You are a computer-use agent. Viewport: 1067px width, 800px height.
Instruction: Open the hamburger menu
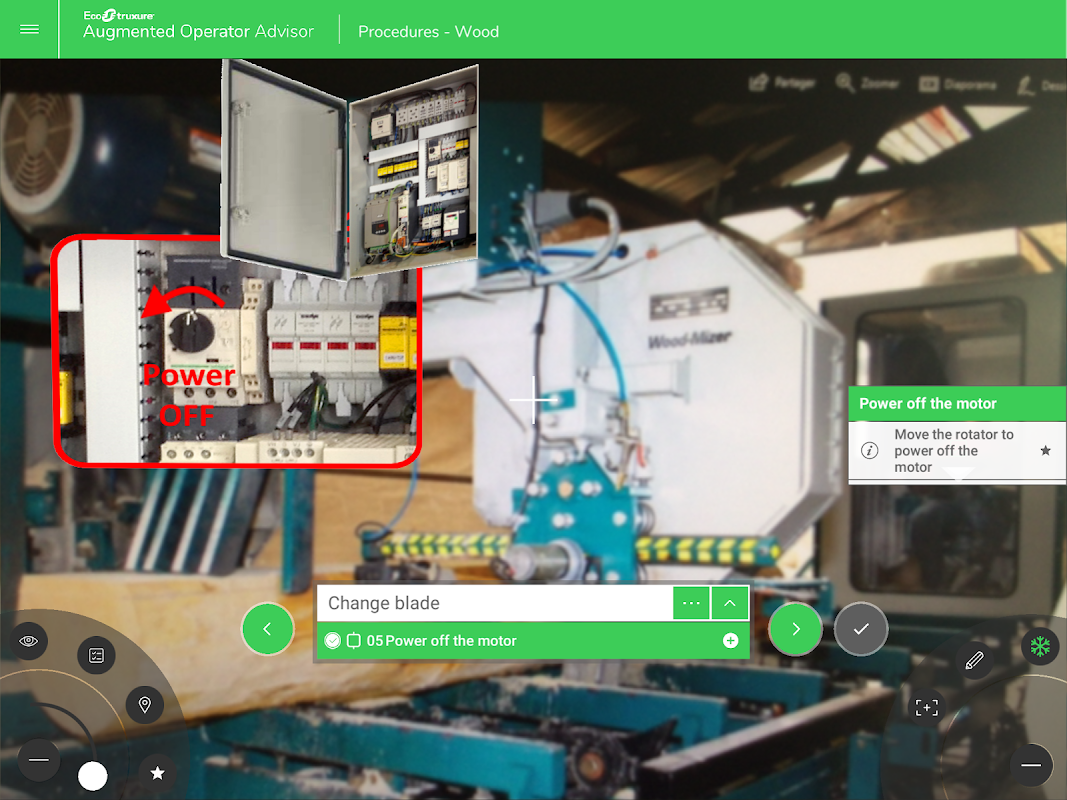click(x=29, y=29)
